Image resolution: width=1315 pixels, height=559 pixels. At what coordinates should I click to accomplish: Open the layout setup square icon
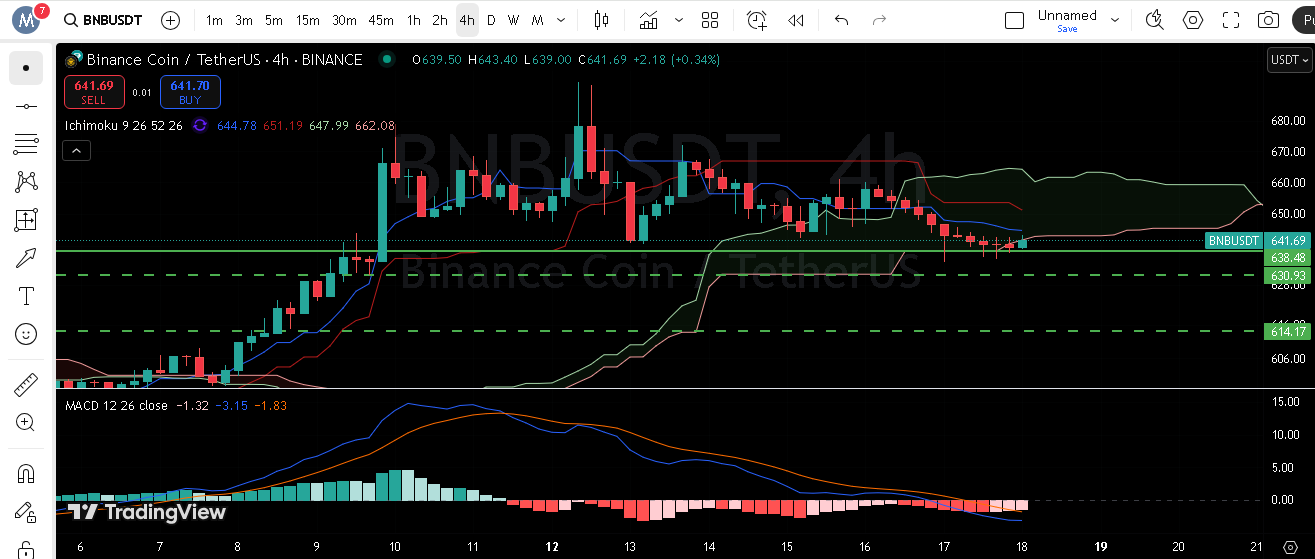(1014, 20)
